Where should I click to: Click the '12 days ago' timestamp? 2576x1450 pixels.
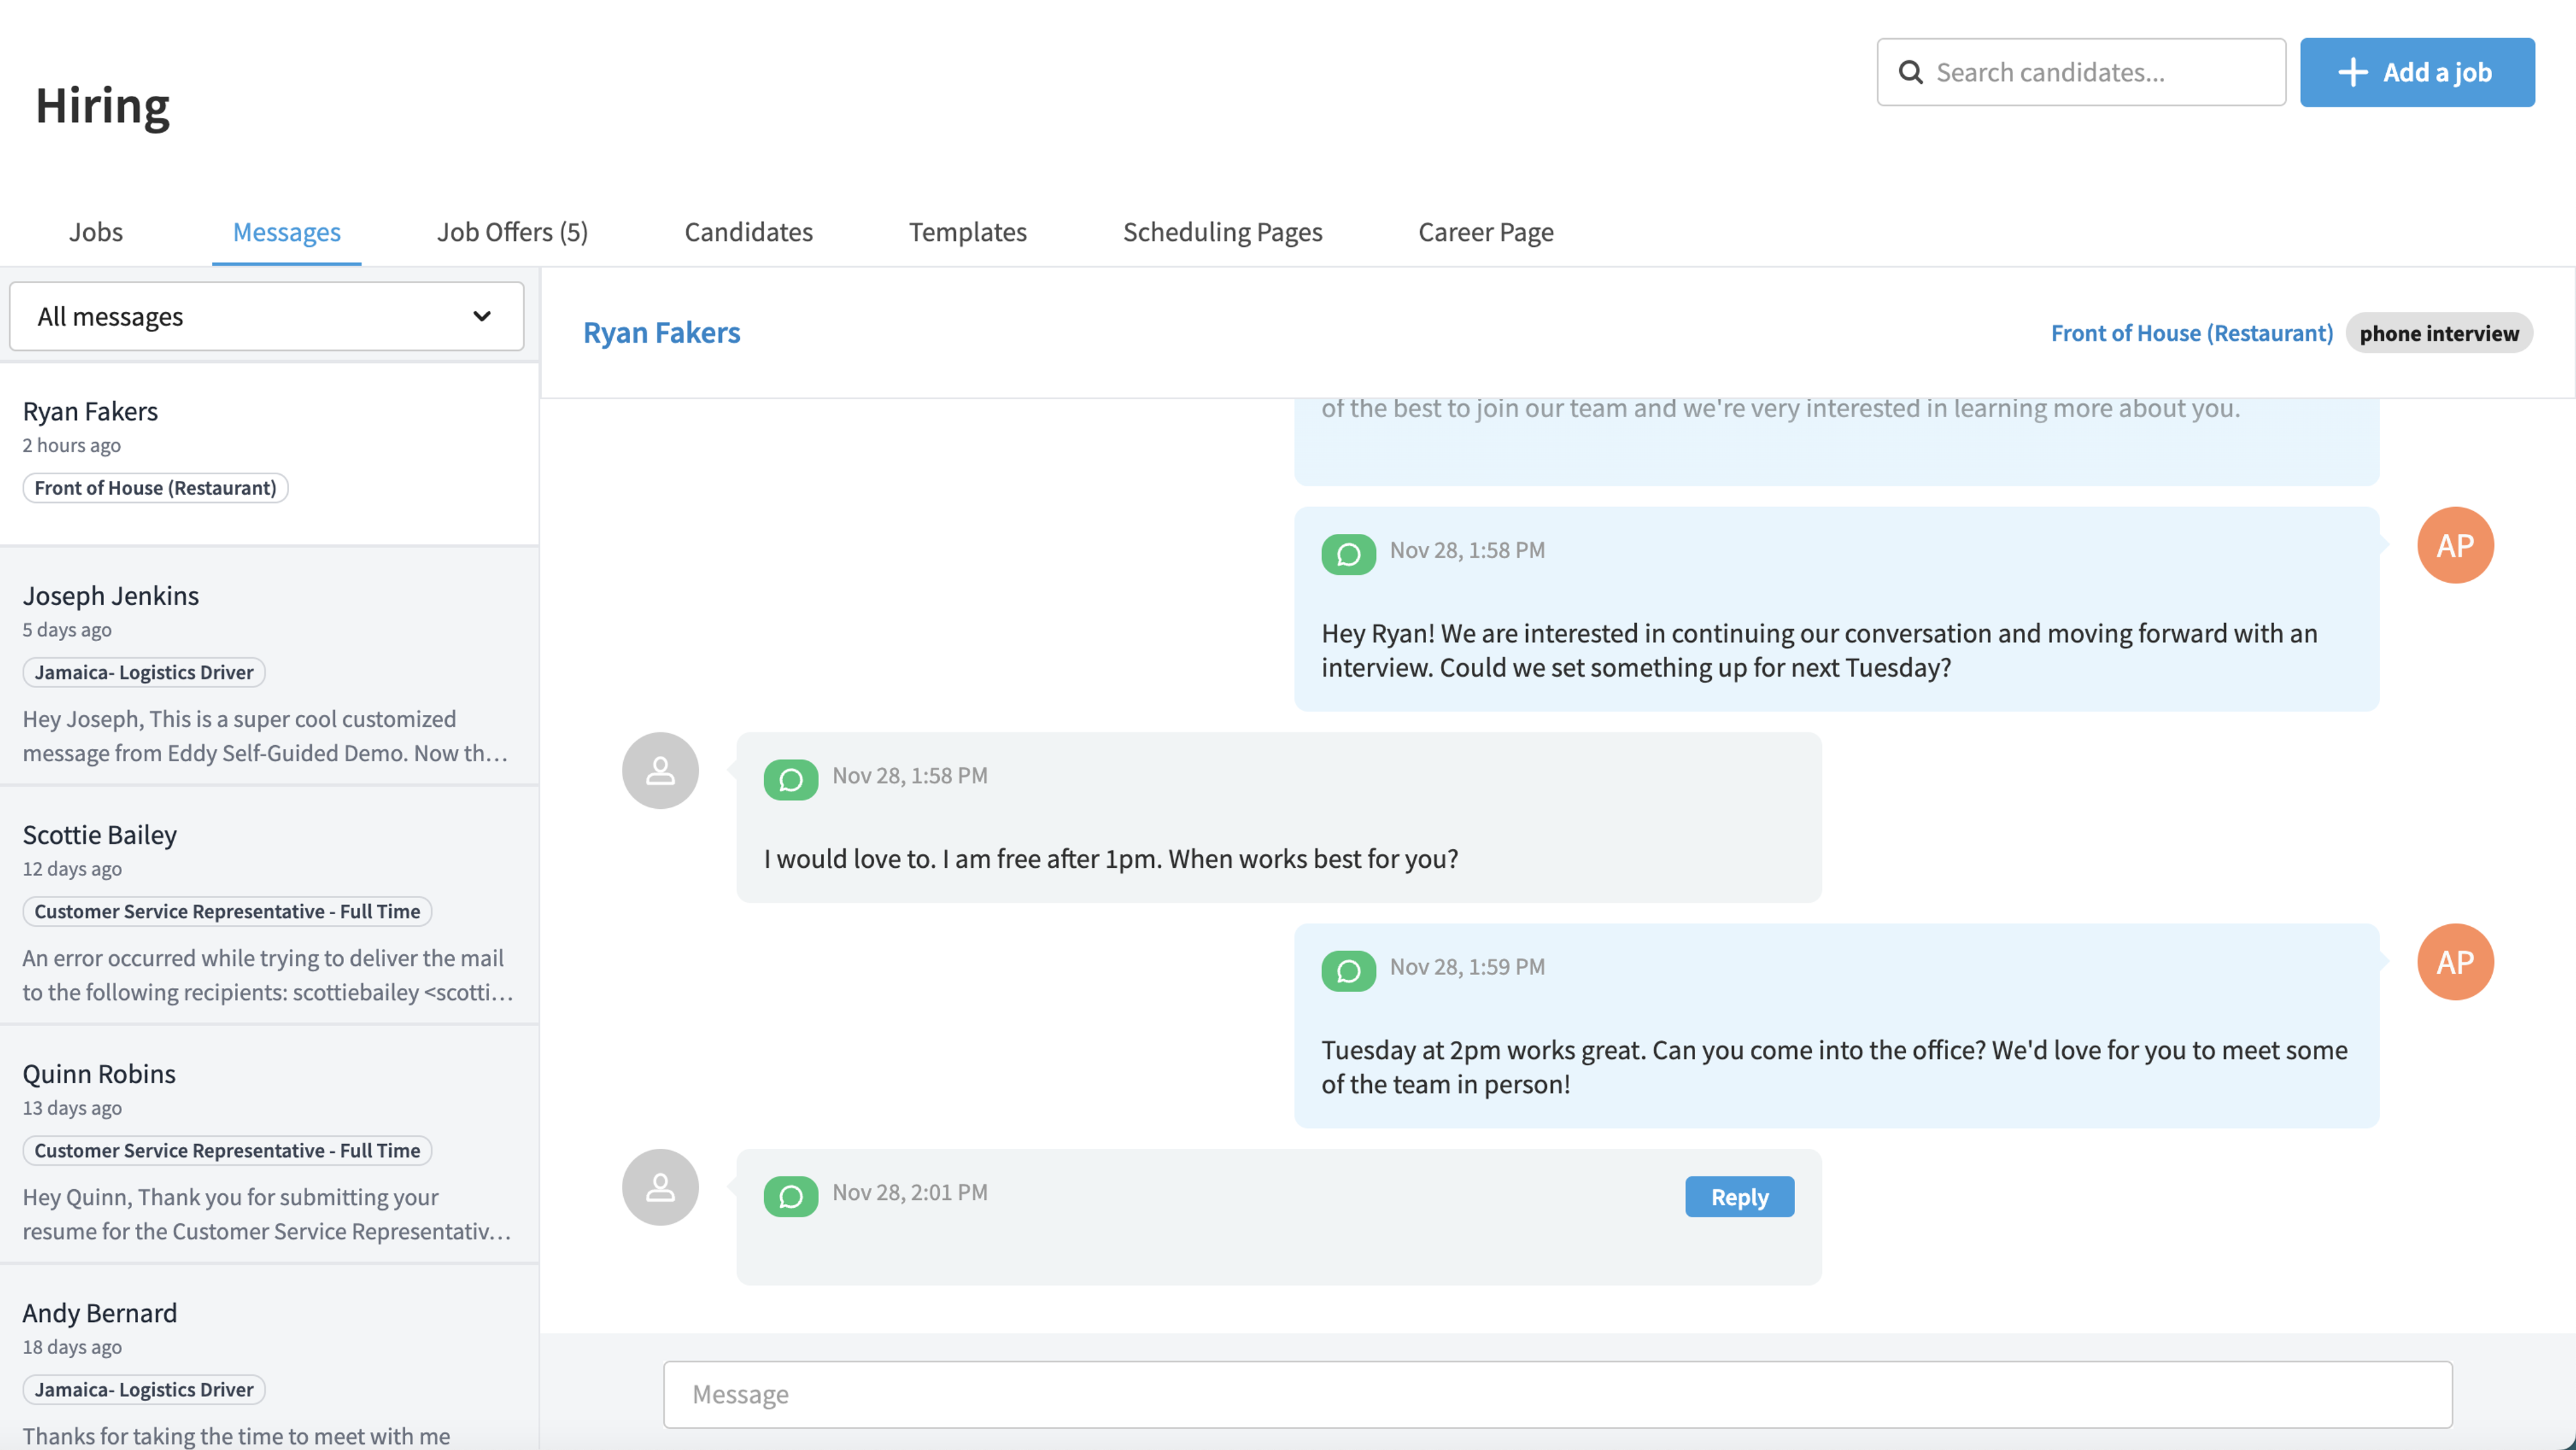[x=72, y=869]
